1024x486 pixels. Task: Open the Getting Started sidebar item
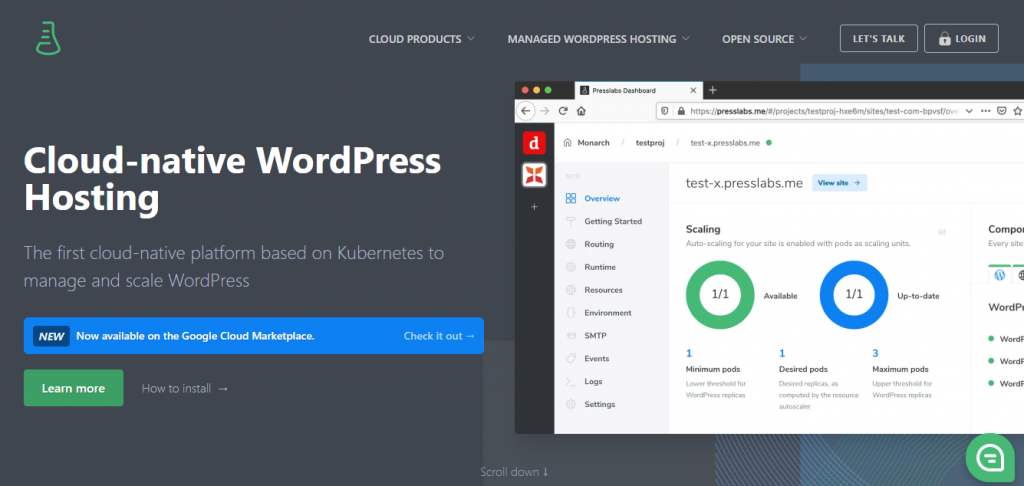click(x=613, y=221)
